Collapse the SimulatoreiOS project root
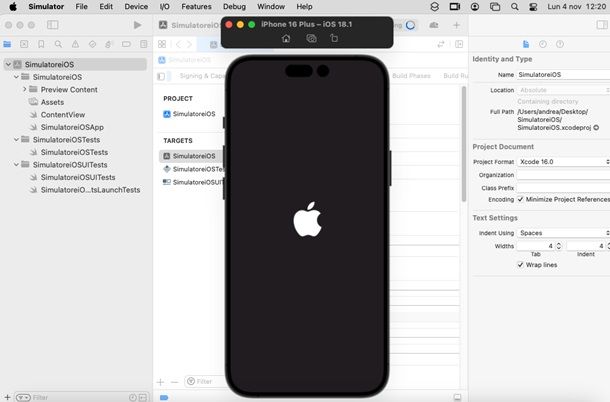 pyautogui.click(x=8, y=64)
